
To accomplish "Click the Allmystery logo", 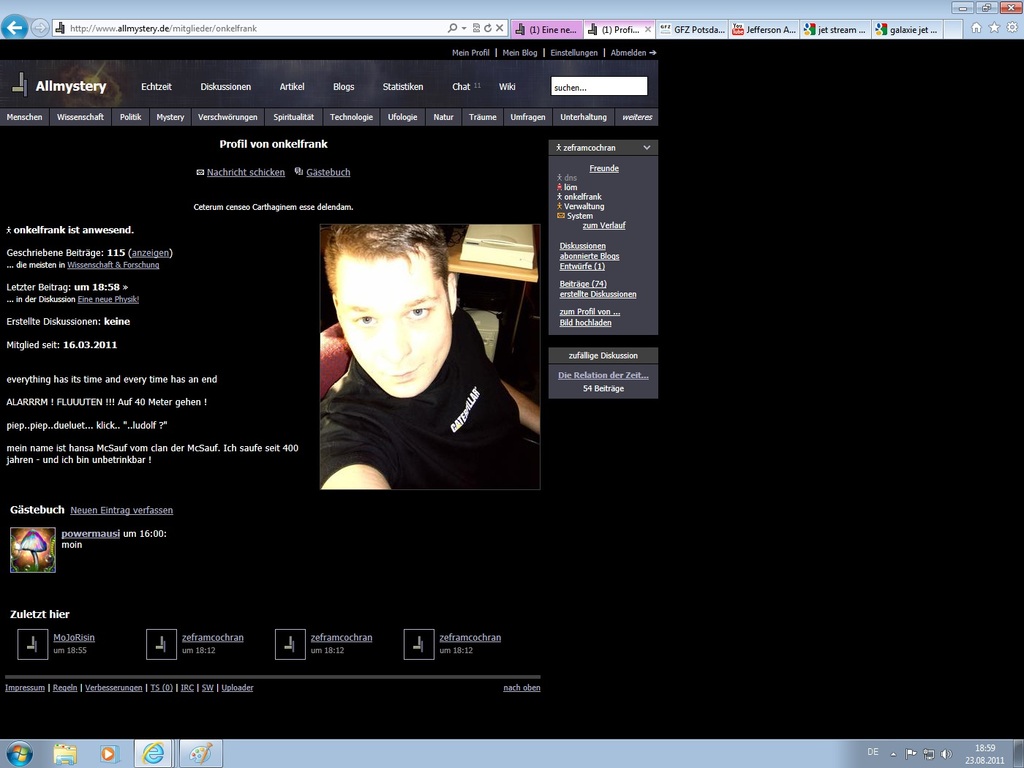I will (59, 86).
